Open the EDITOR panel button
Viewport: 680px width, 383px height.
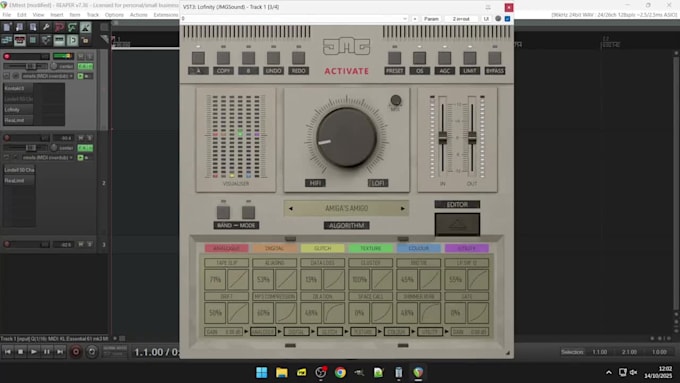click(x=457, y=224)
